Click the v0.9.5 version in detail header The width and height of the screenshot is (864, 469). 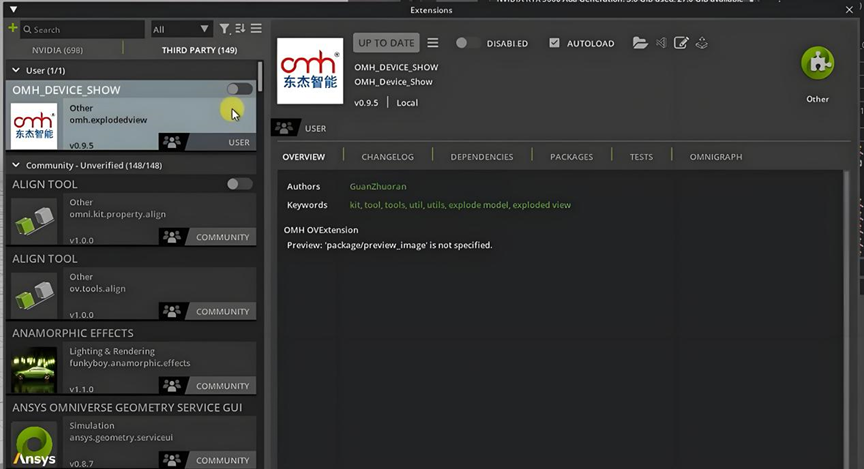[366, 103]
